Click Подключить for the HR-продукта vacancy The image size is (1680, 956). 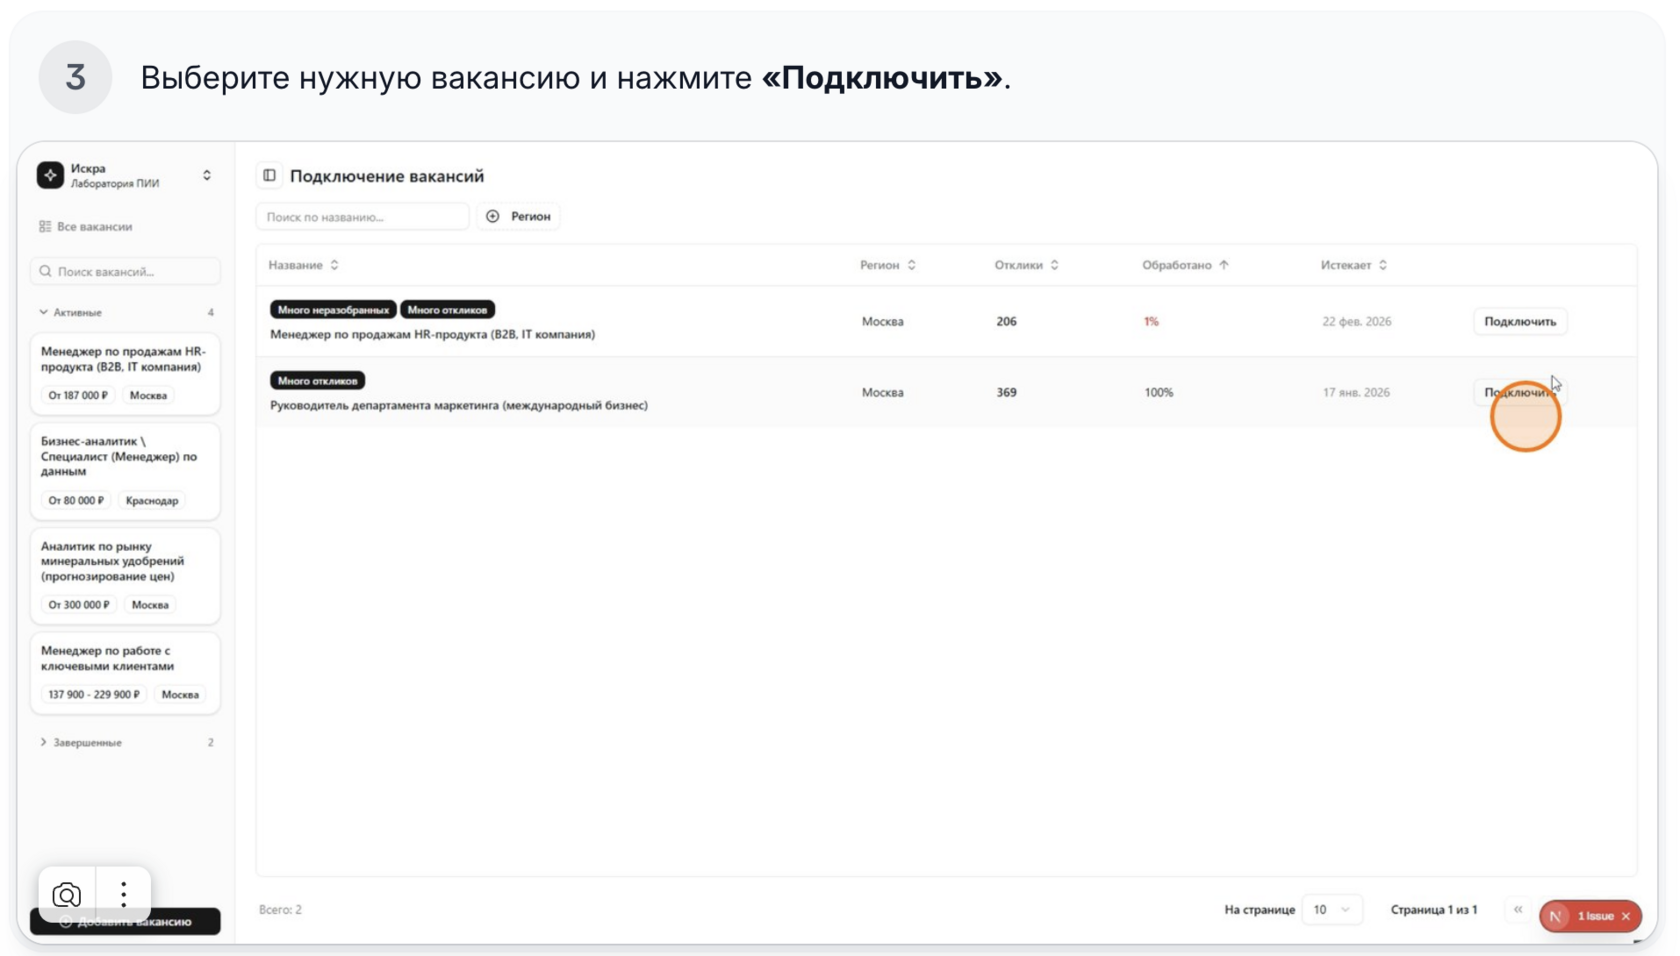click(1520, 322)
